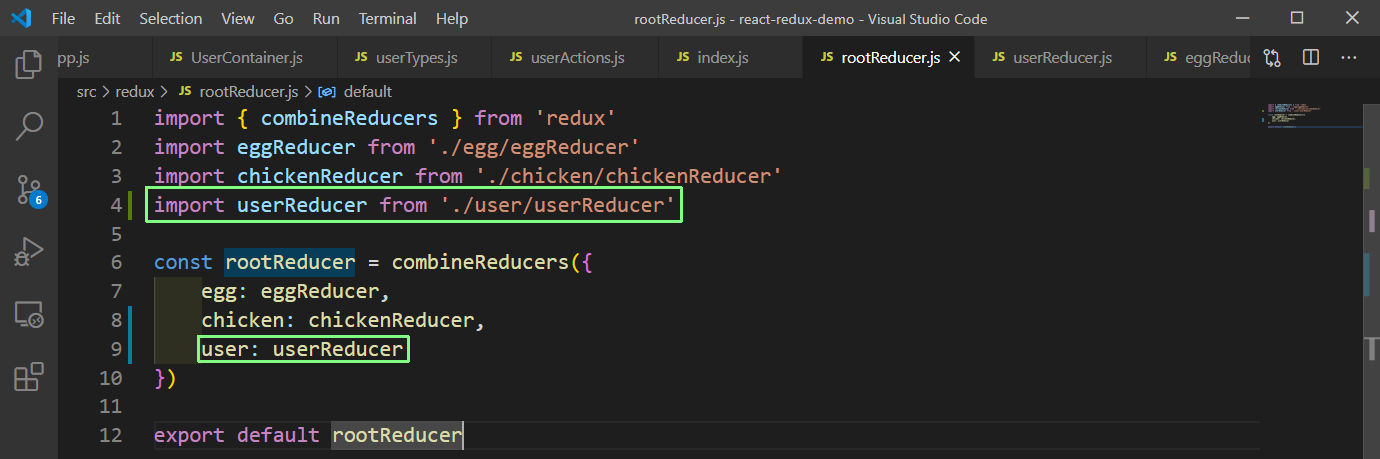Switch to the partially visible eggReducer tab
The width and height of the screenshot is (1380, 459).
click(x=1198, y=58)
